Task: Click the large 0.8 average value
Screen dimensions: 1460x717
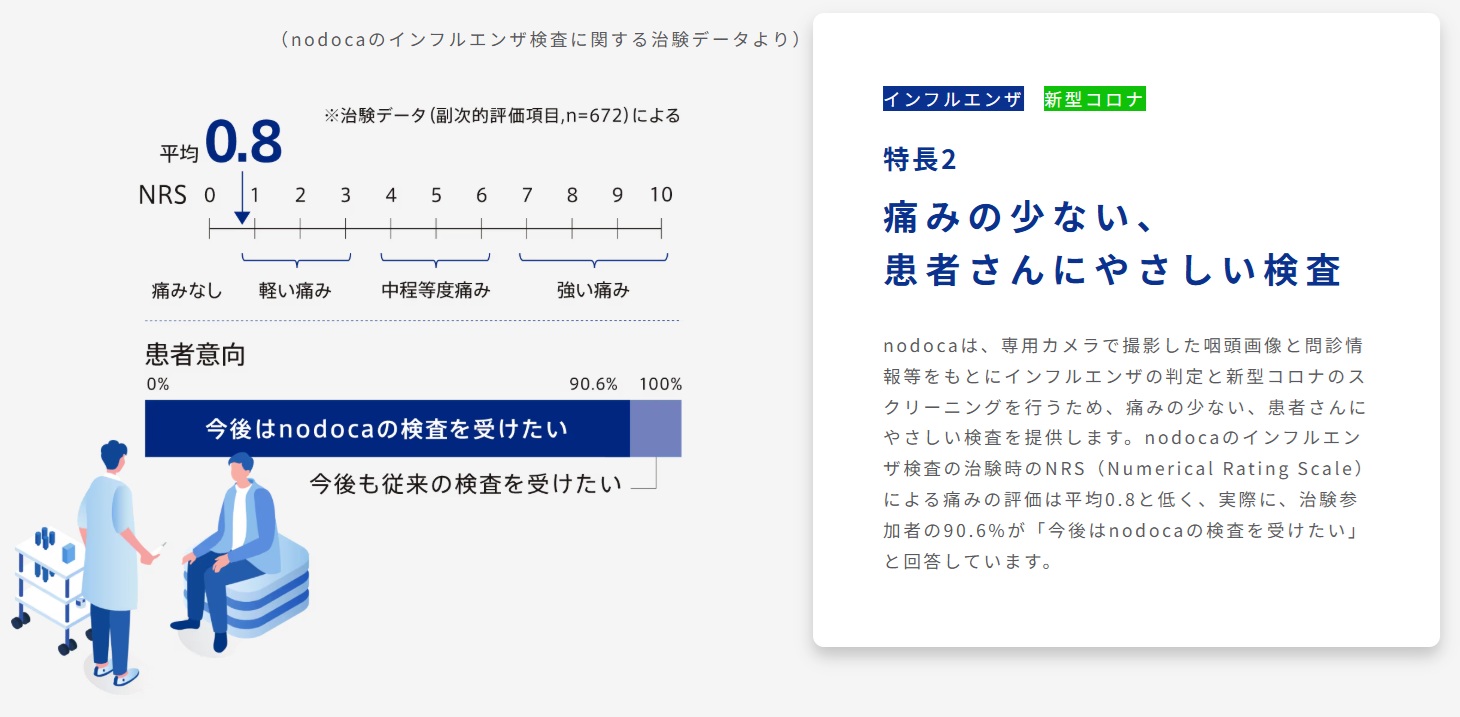Action: pos(243,142)
